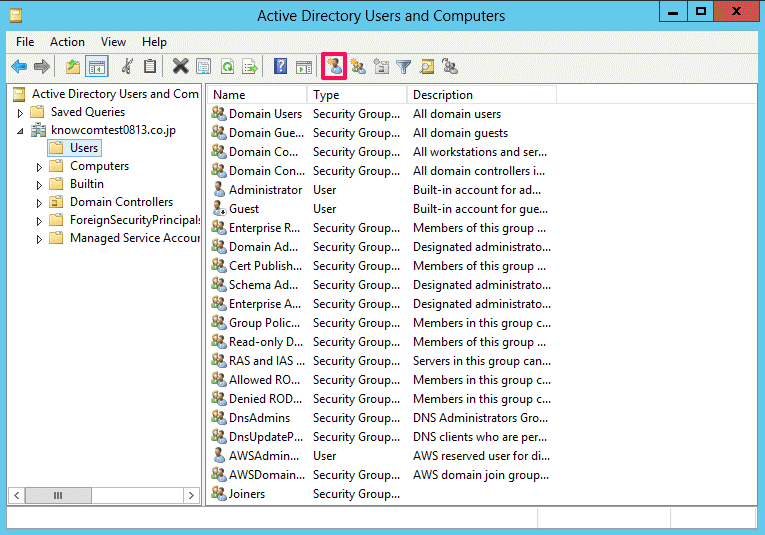Image resolution: width=765 pixels, height=535 pixels.
Task: Create a new user with toolbar icon
Action: [334, 66]
